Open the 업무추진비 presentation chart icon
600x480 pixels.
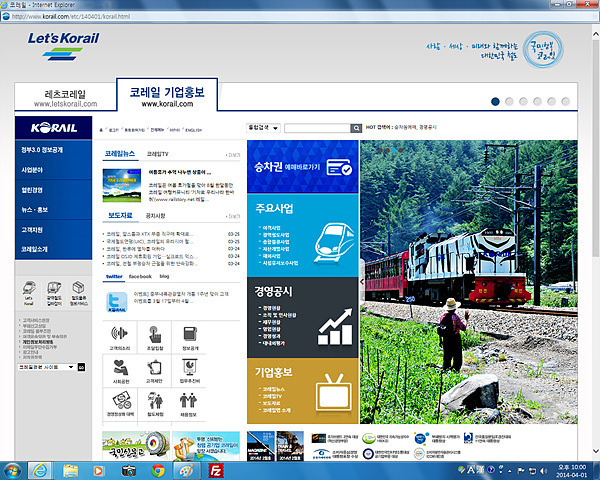[189, 367]
